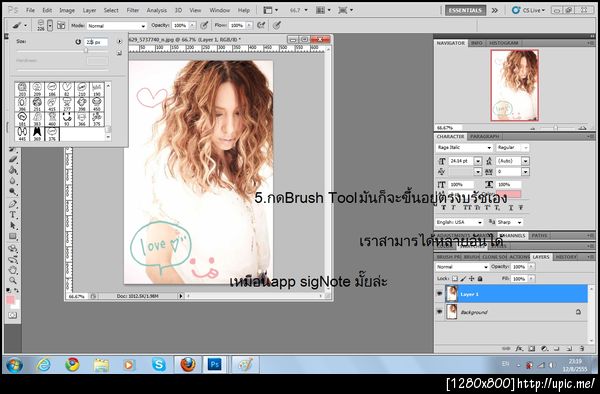Enable airbrush mode icon

261,26
